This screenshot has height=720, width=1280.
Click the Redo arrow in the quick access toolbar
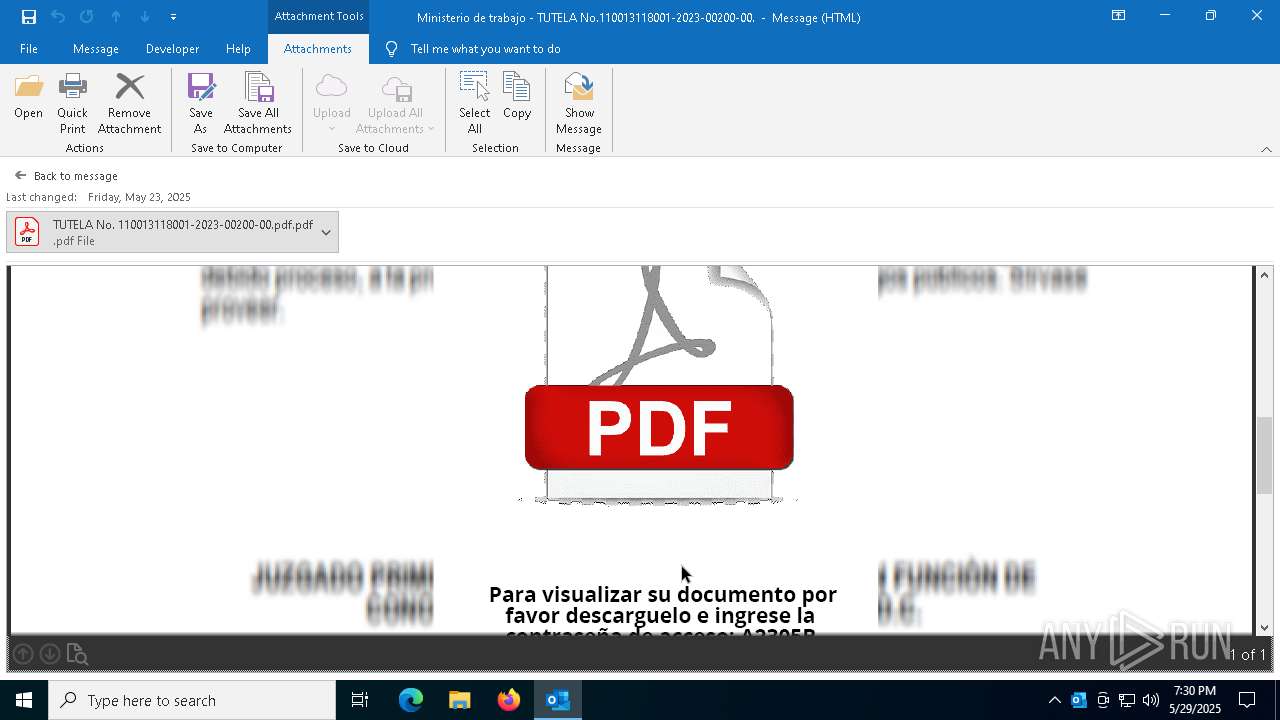87,17
